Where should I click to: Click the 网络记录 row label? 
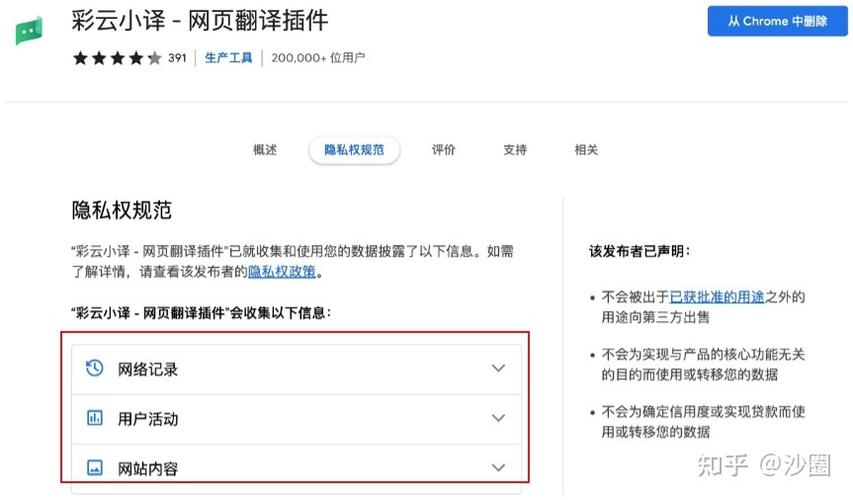pyautogui.click(x=148, y=369)
